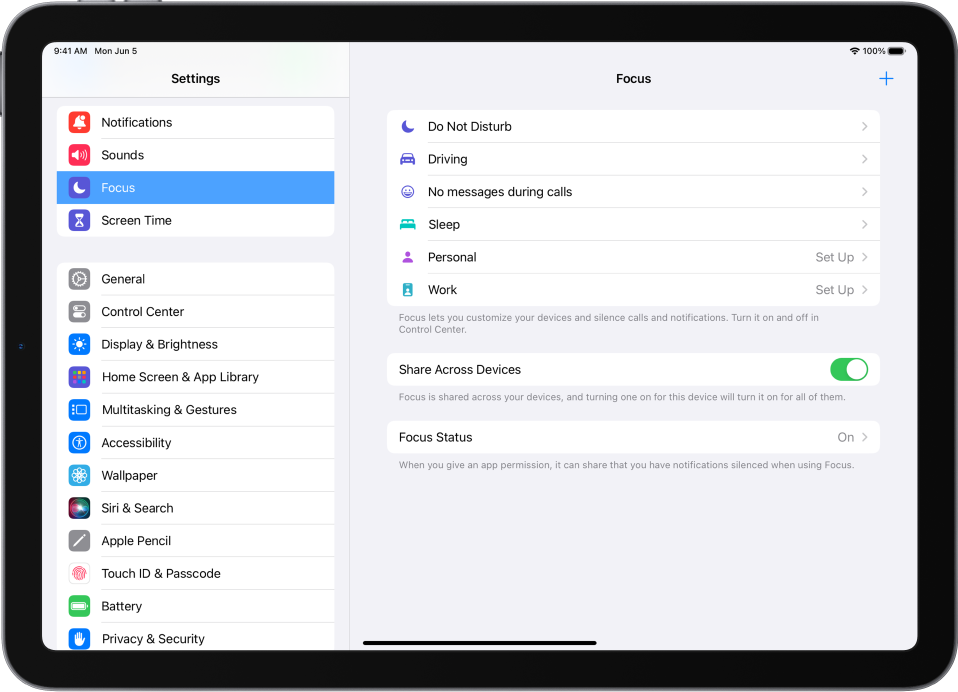Click the Focus crescent moon icon
Image resolution: width=958 pixels, height=692 pixels.
pos(79,187)
